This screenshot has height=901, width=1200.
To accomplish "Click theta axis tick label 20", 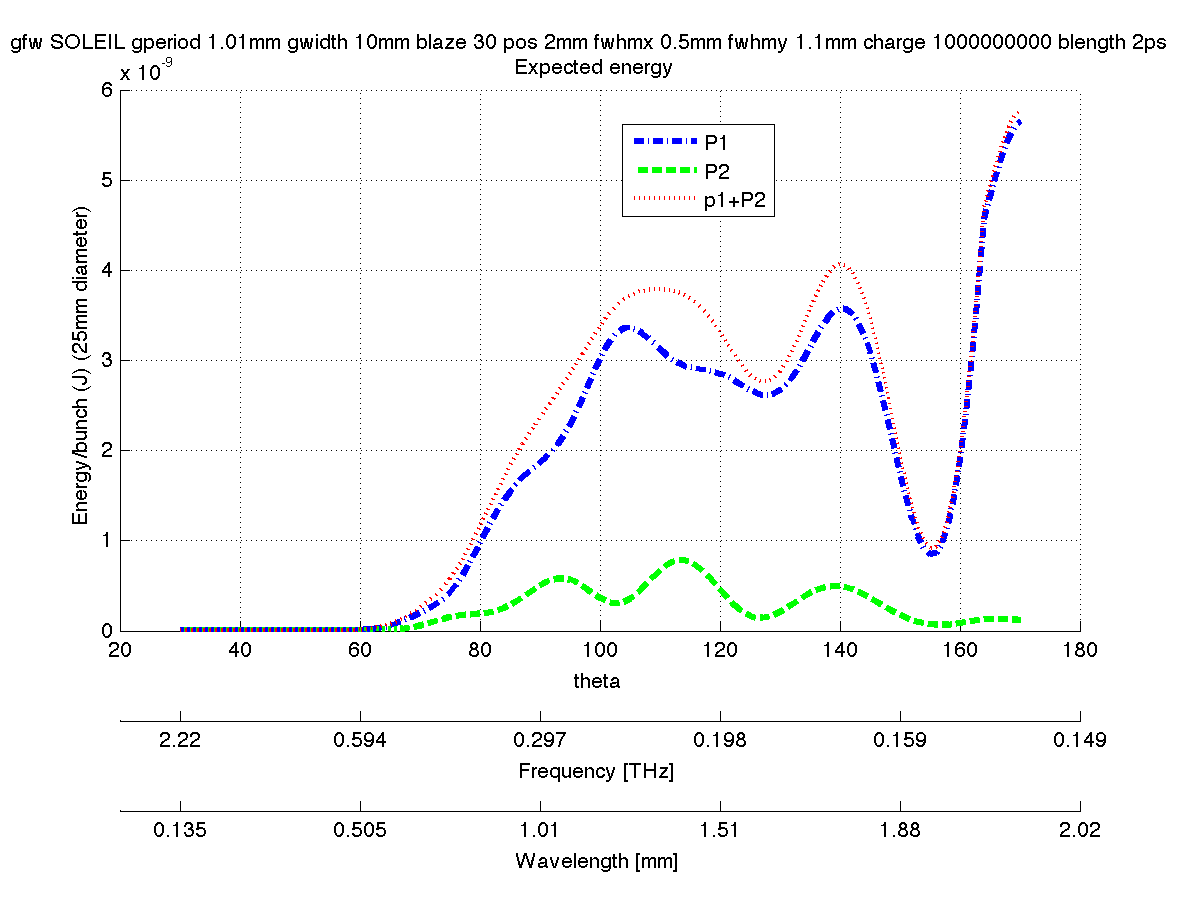I will coord(119,650).
